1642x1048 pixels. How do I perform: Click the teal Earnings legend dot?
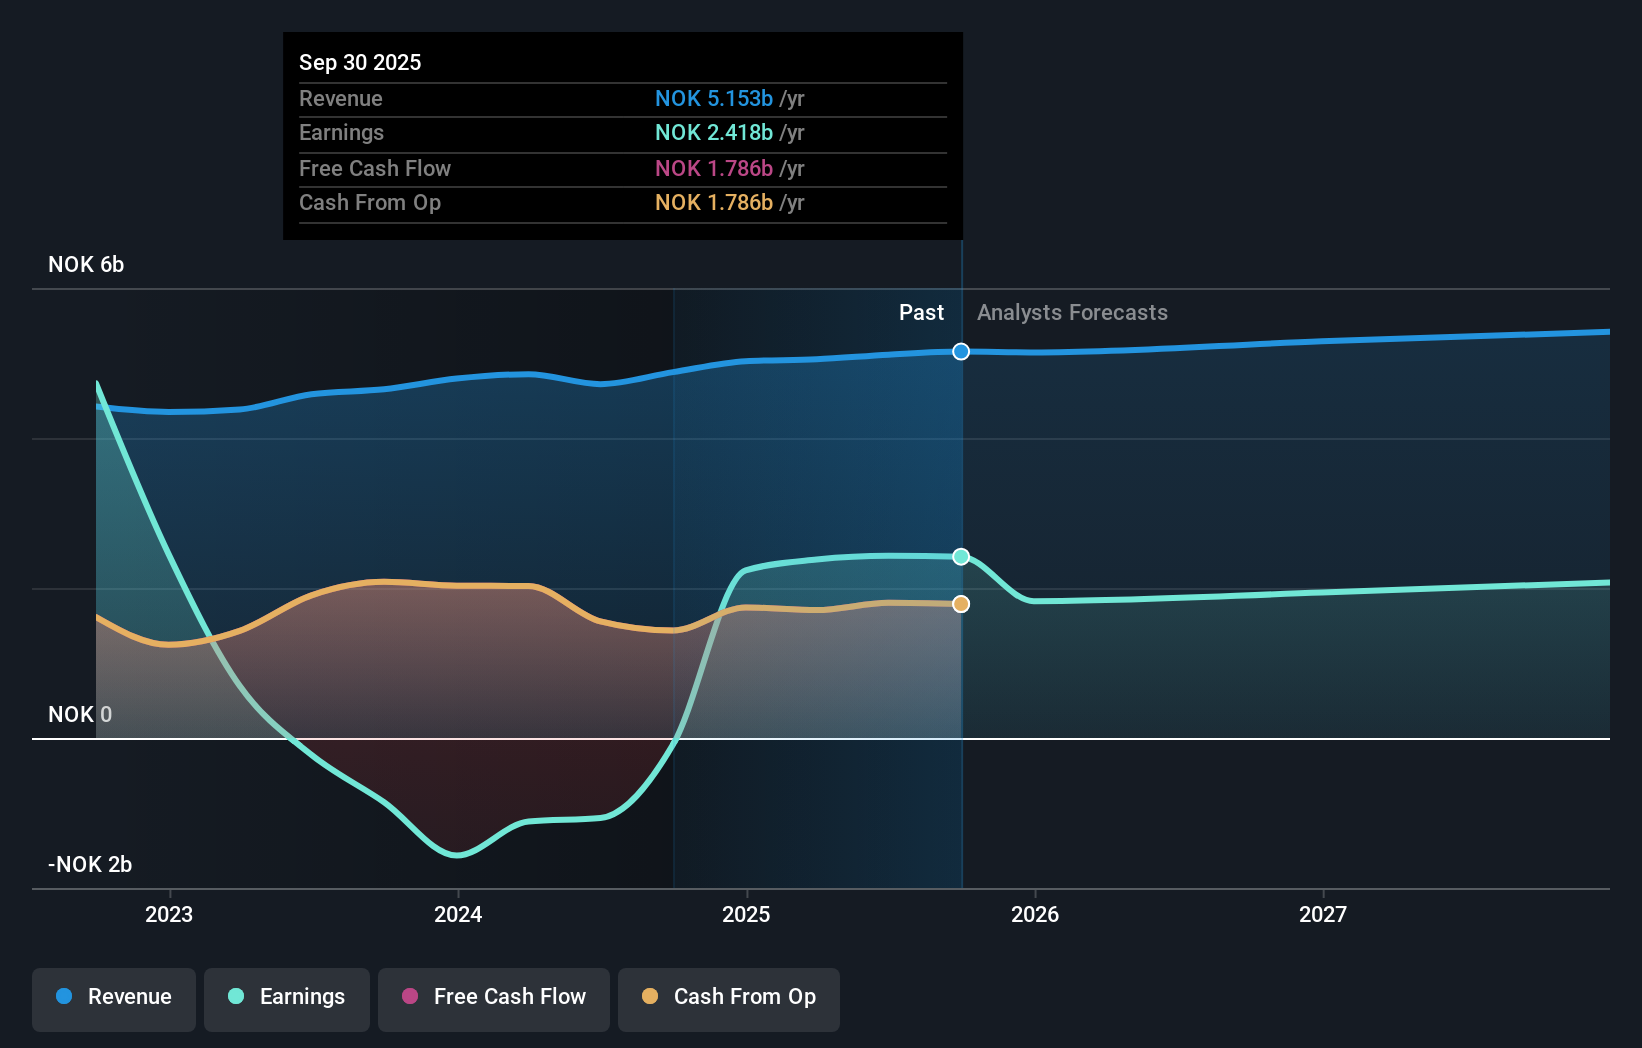click(234, 997)
